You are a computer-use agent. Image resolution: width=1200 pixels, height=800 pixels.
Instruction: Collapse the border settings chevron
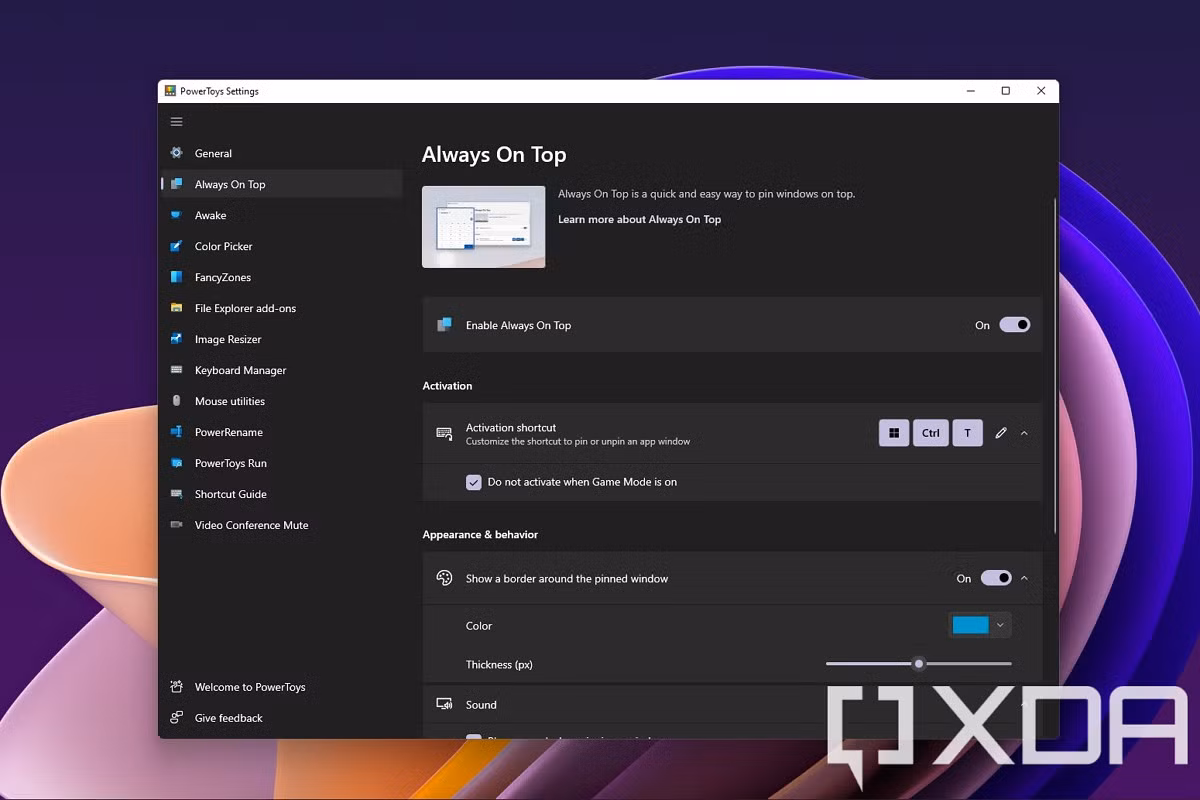(x=1024, y=578)
